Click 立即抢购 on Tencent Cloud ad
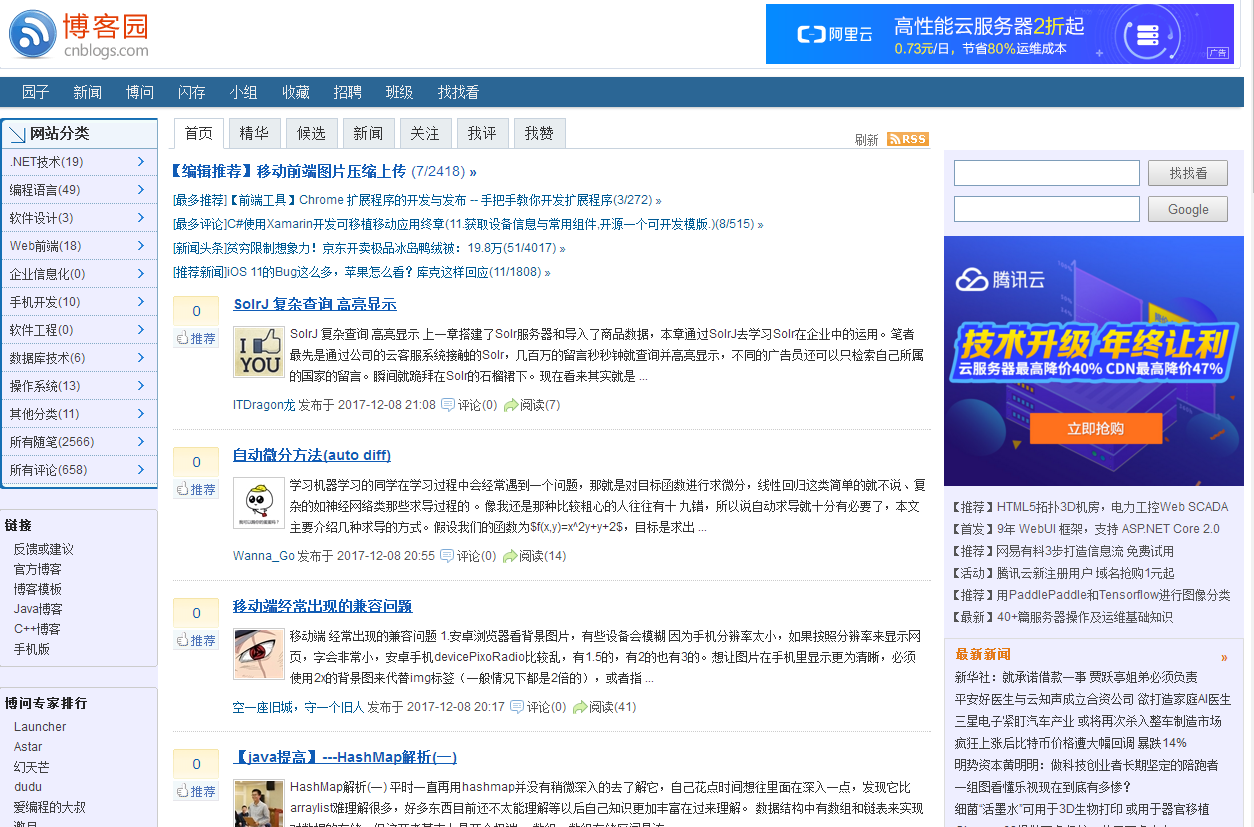The height and width of the screenshot is (827, 1254). 1095,428
